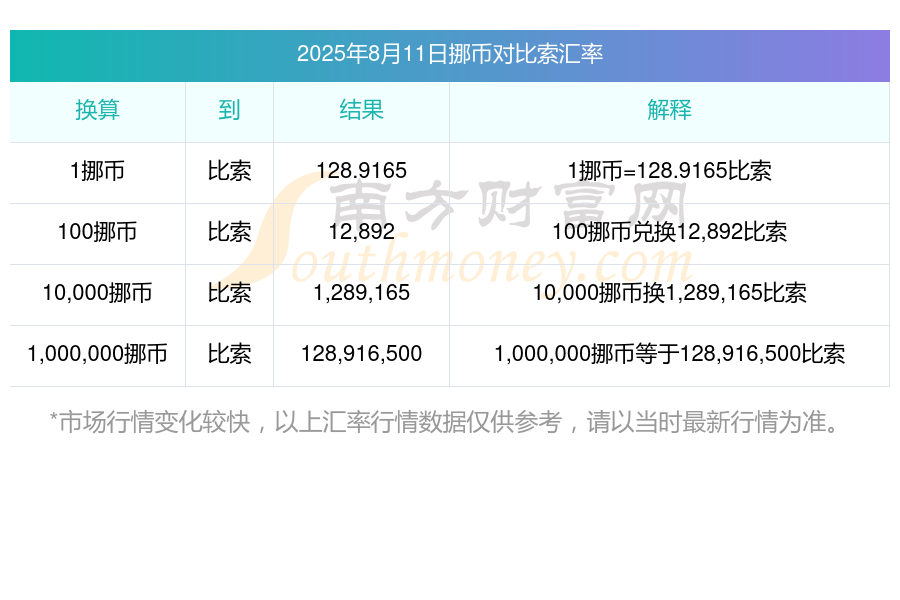This screenshot has width=900, height=600.
Task: Click the disclaimer beginning *市场行情变化较快
Action: 445,423
